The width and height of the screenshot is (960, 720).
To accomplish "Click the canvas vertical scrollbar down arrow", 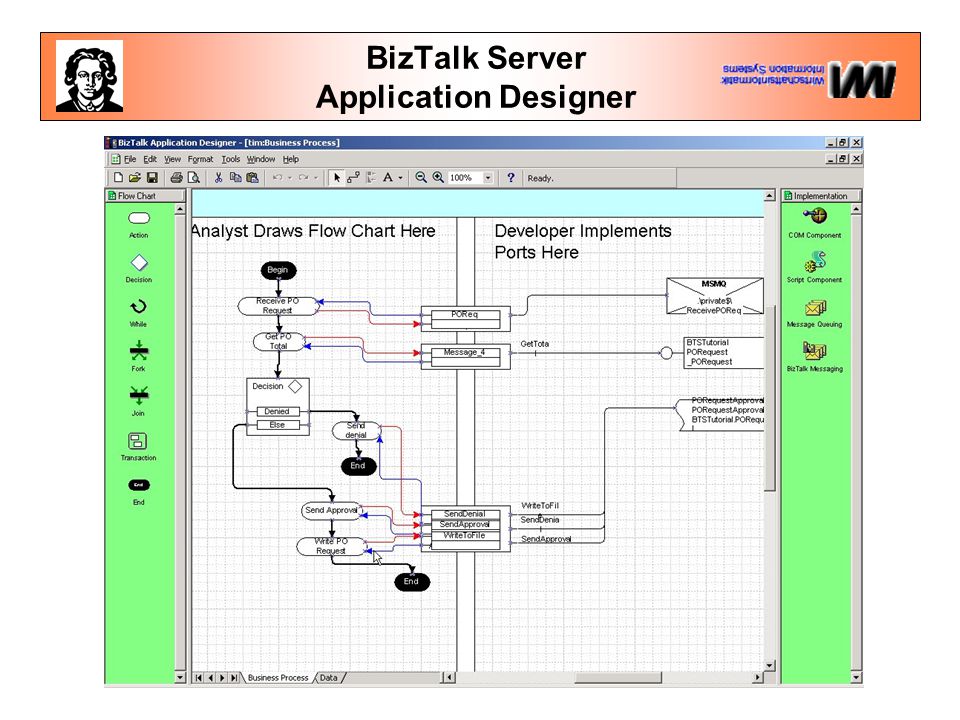I will [x=770, y=666].
